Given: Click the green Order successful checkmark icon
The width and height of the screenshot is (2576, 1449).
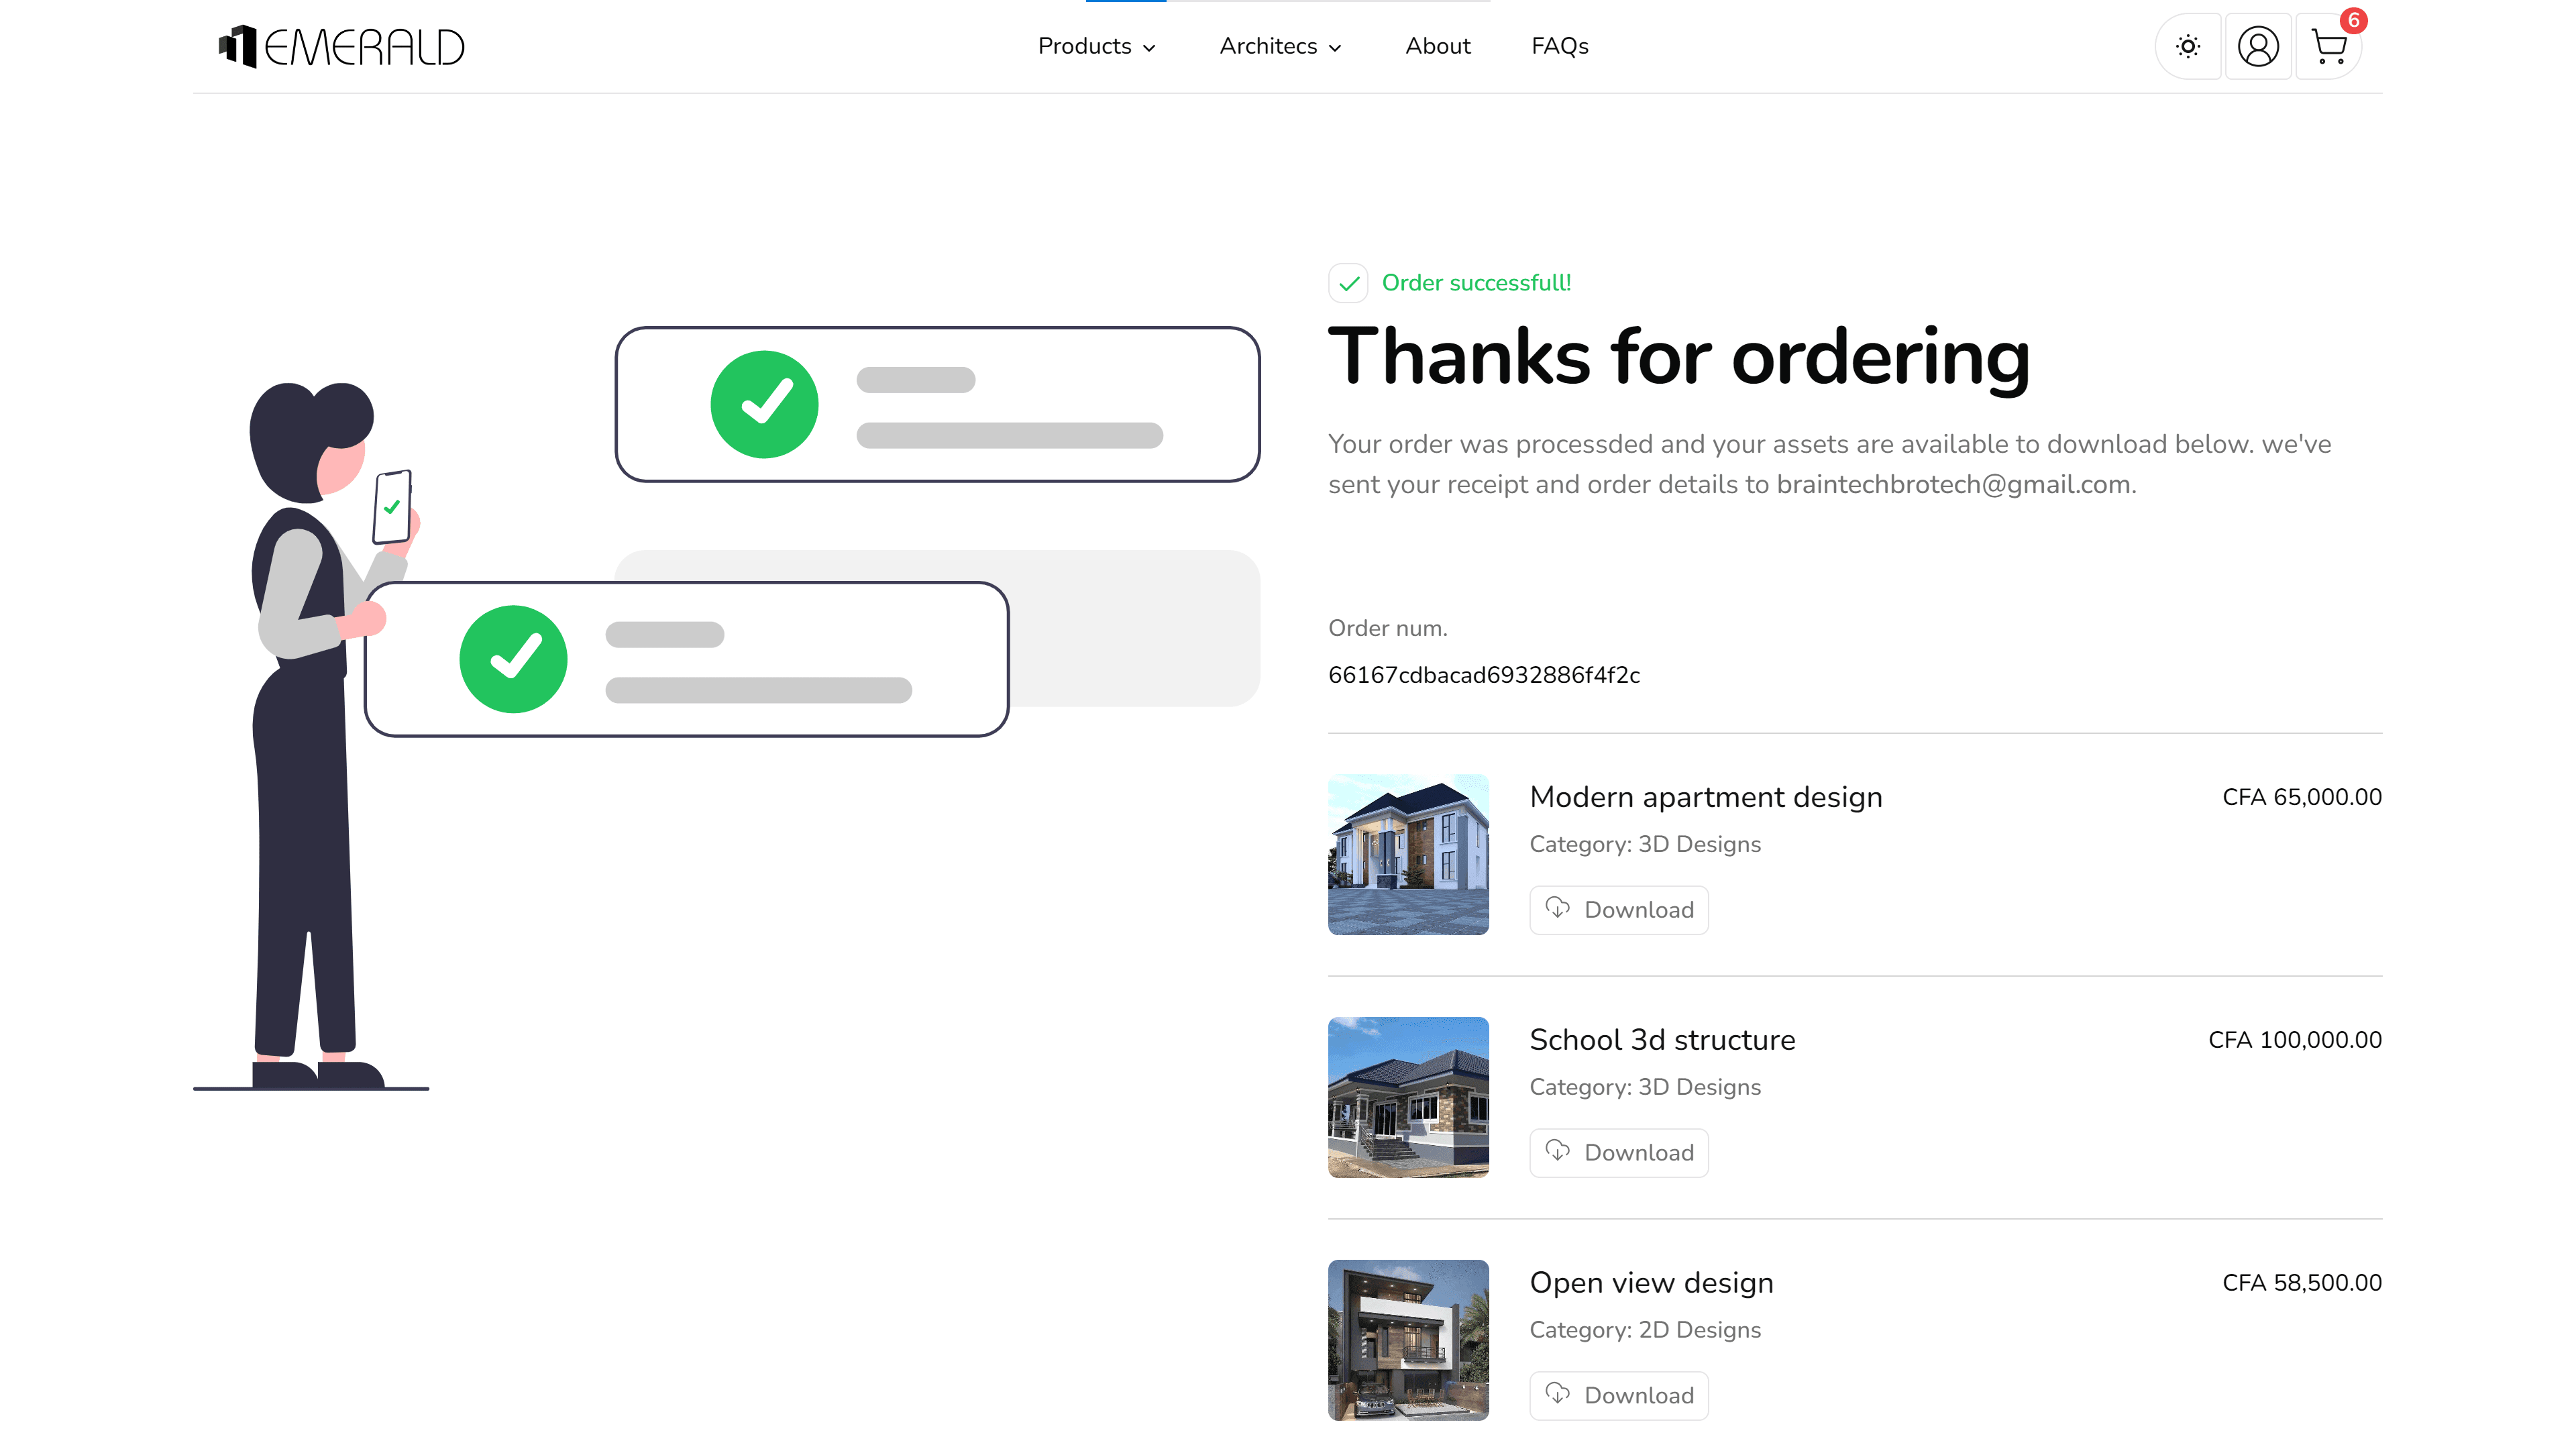Looking at the screenshot, I should [x=1348, y=283].
